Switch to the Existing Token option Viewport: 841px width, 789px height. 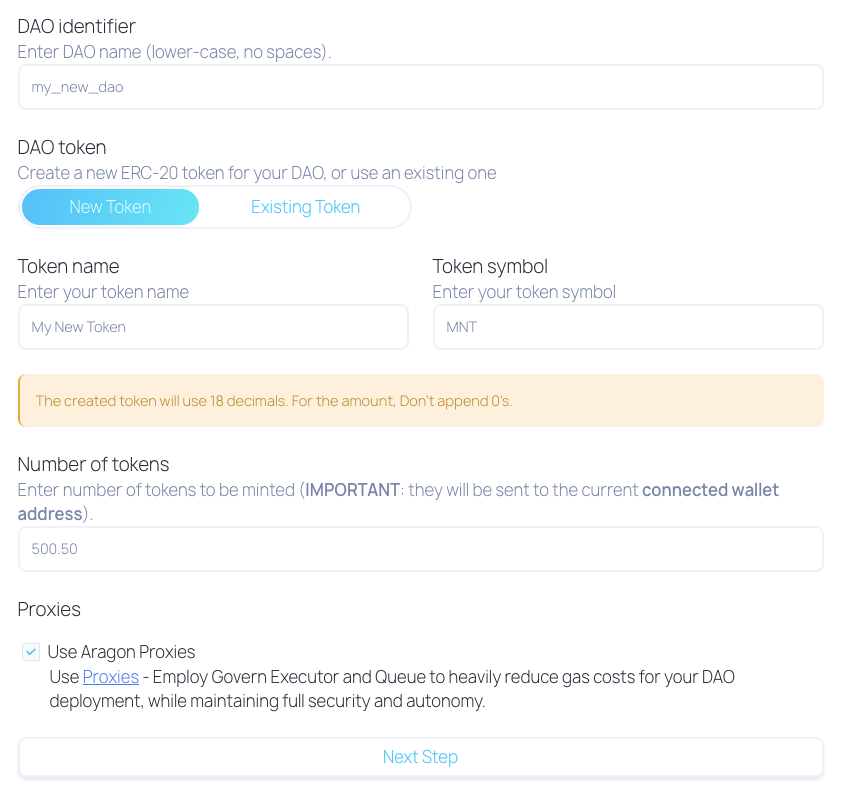tap(305, 207)
